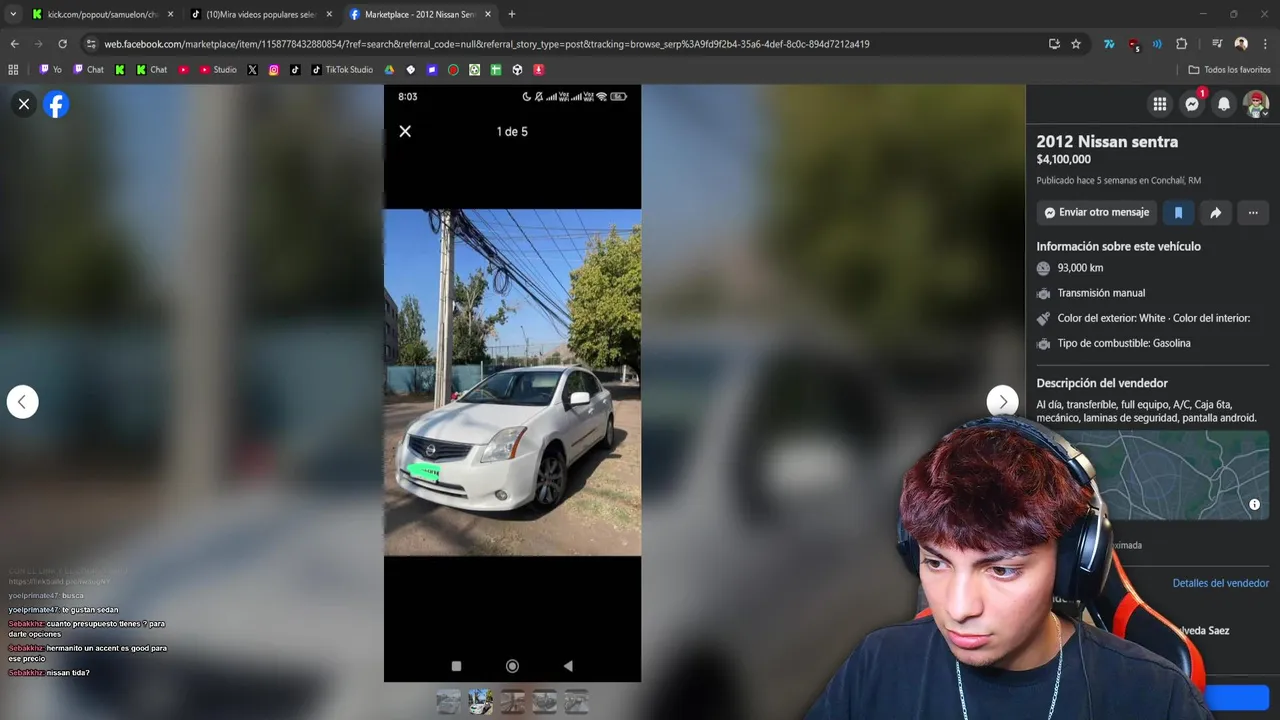The width and height of the screenshot is (1280, 720).
Task: Open Facebook home via logo
Action: [56, 104]
